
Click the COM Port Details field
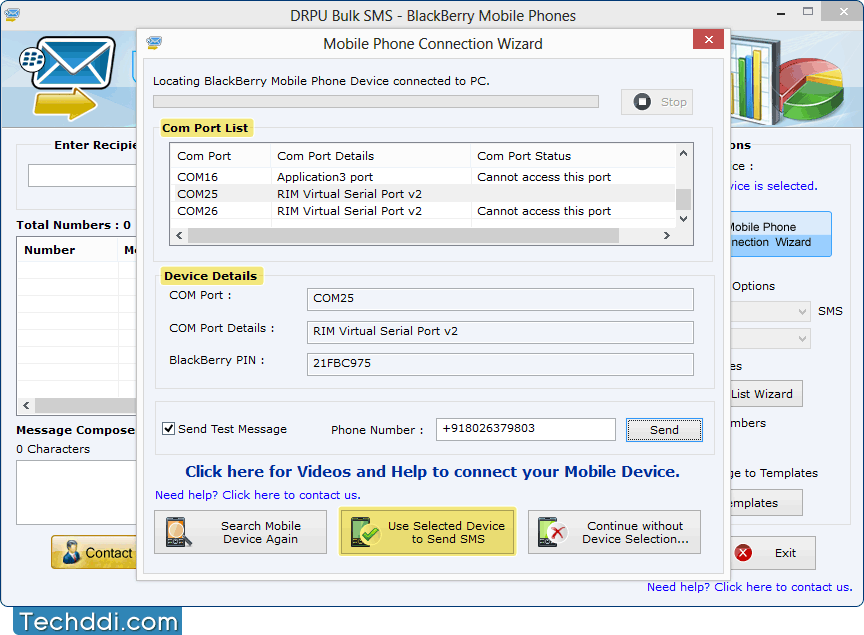click(x=500, y=332)
